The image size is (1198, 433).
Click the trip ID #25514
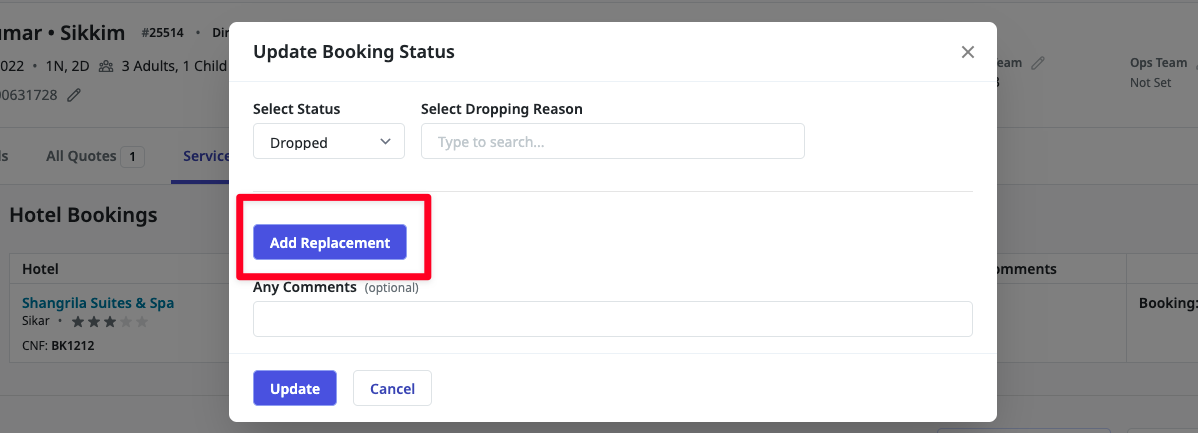point(163,33)
